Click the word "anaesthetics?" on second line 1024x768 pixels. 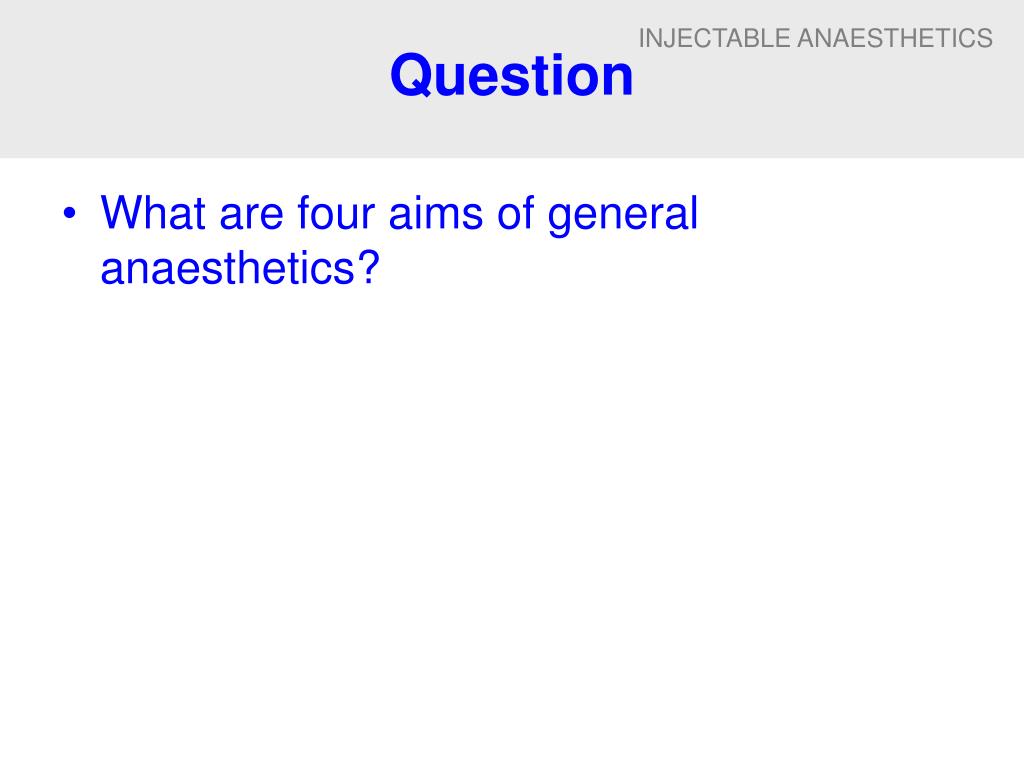pyautogui.click(x=240, y=268)
